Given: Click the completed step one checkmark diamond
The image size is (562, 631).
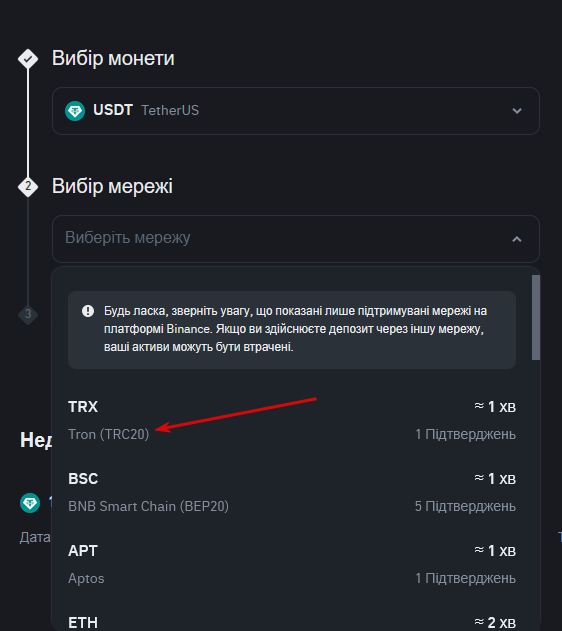Looking at the screenshot, I should 28,59.
